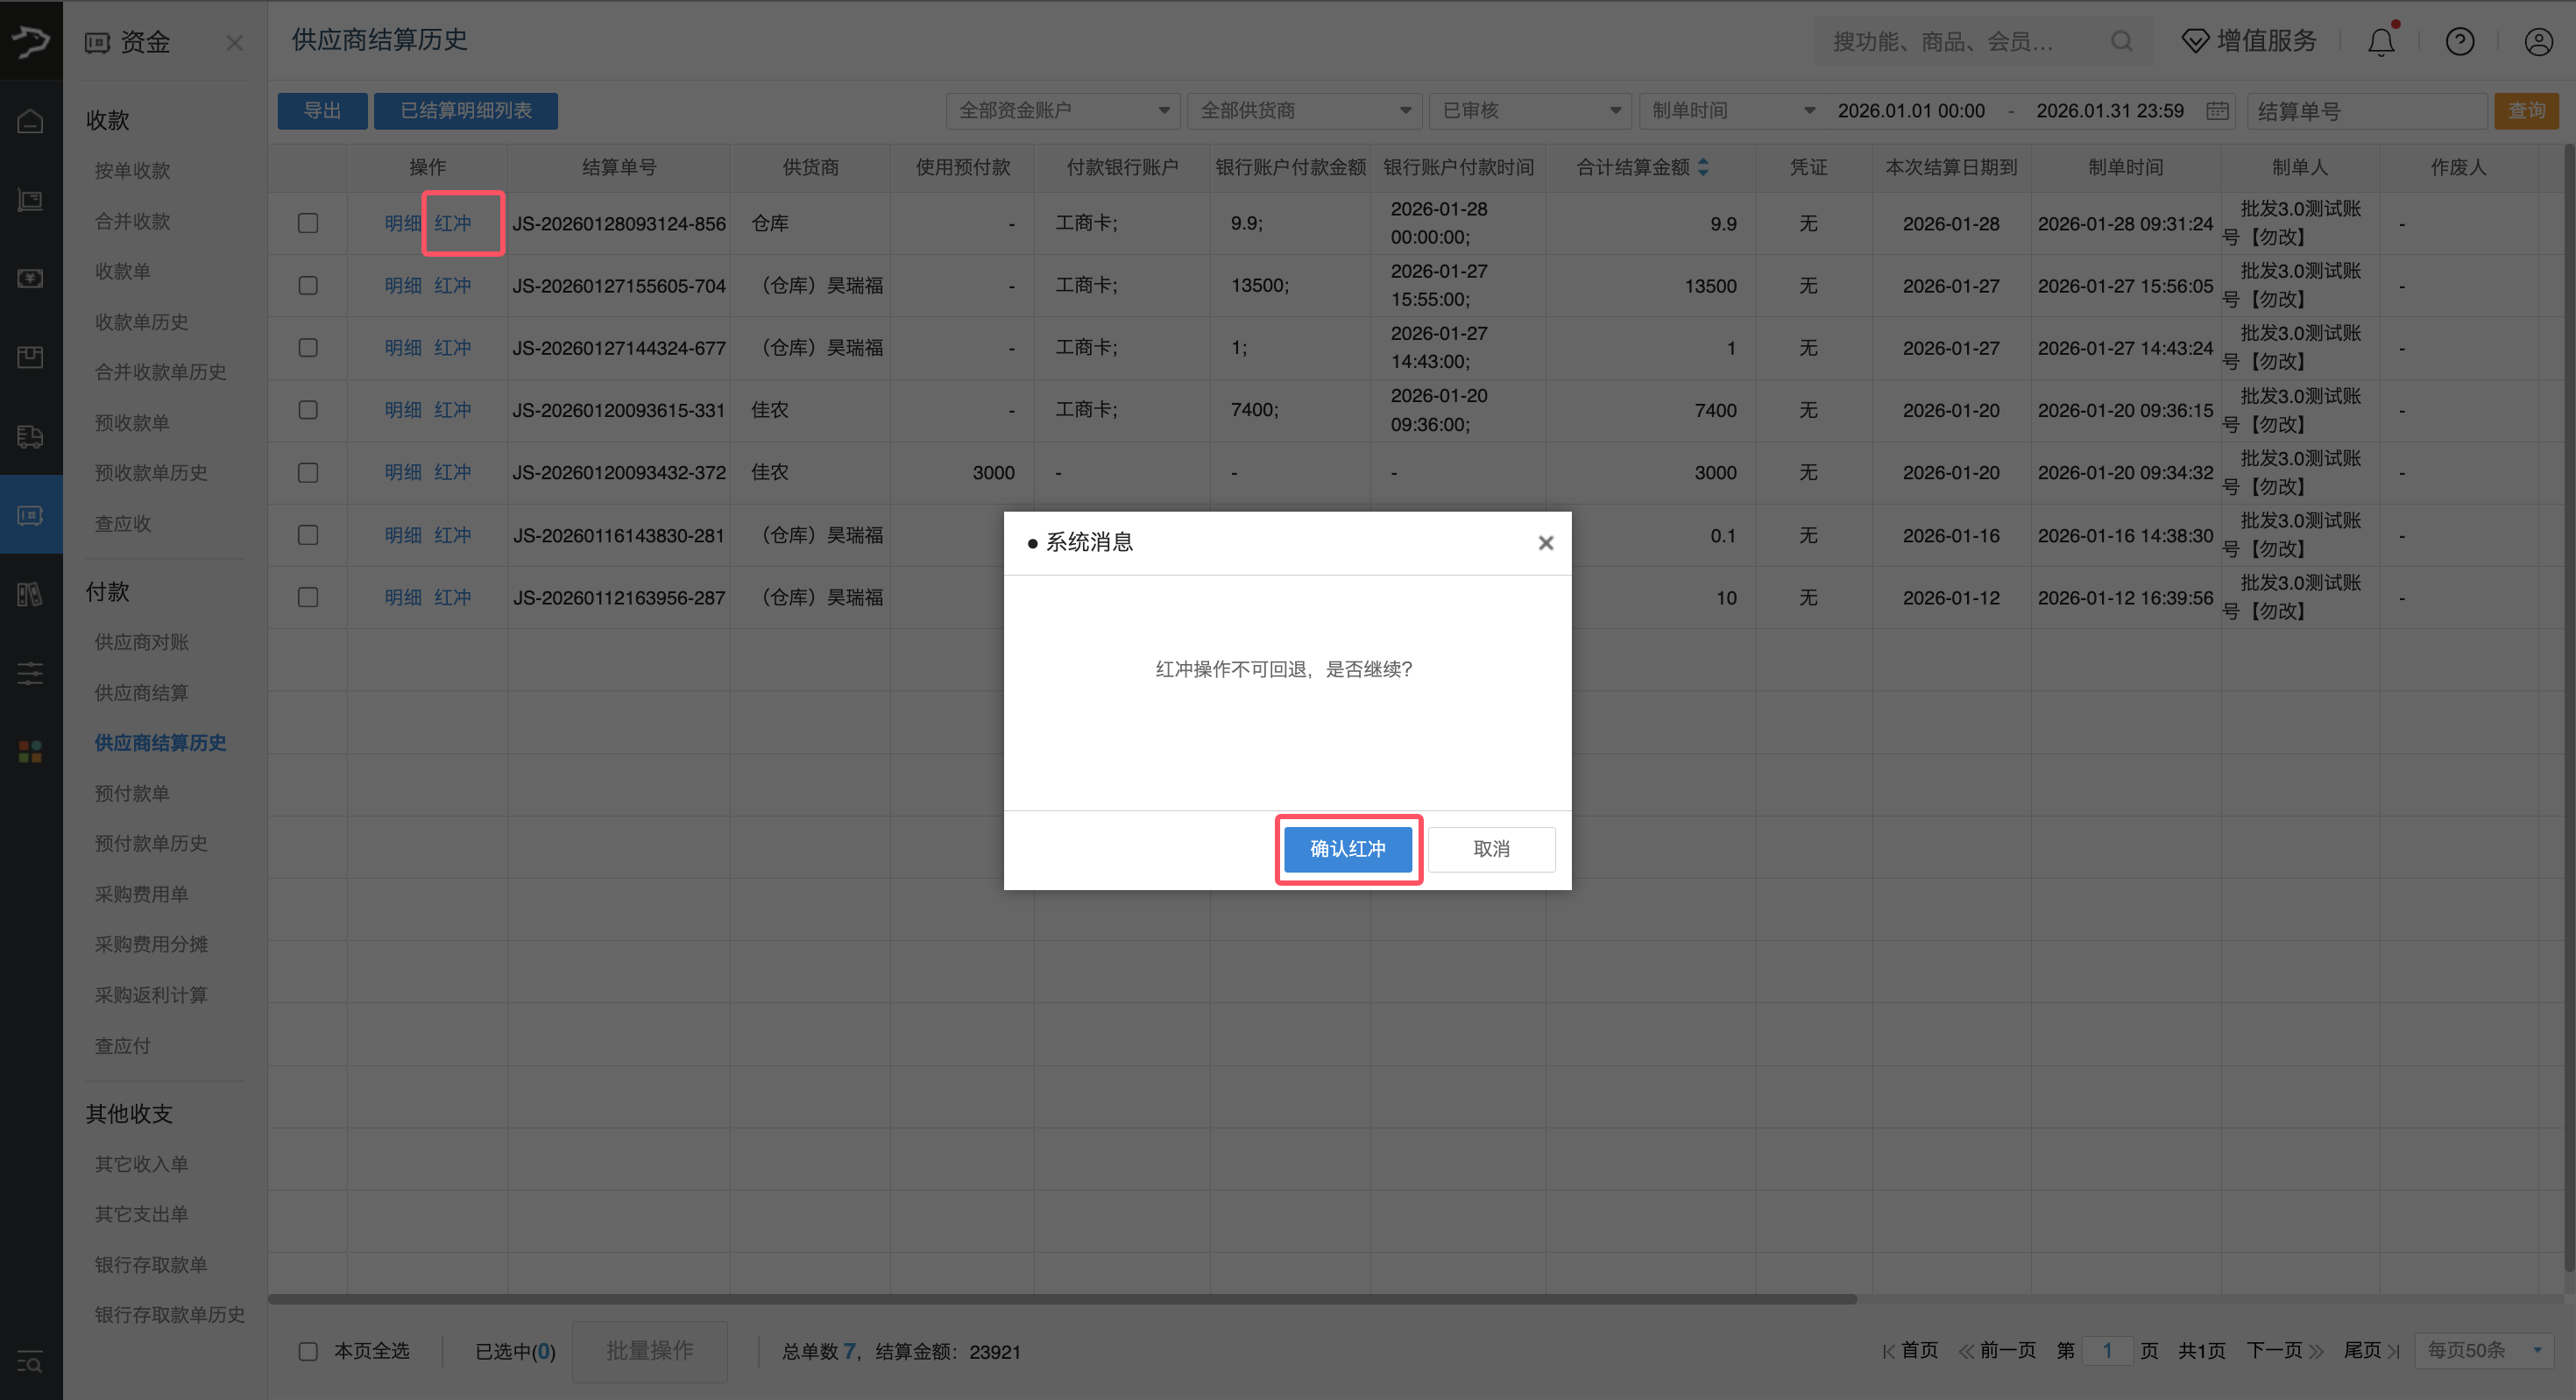Go to 预付款单 menu item
This screenshot has width=2576, height=1400.
[x=131, y=793]
